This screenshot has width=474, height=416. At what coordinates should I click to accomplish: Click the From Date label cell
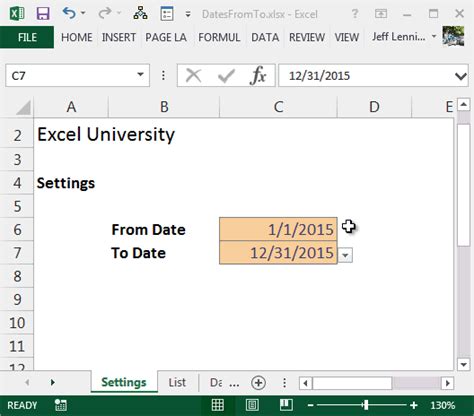[x=148, y=230]
